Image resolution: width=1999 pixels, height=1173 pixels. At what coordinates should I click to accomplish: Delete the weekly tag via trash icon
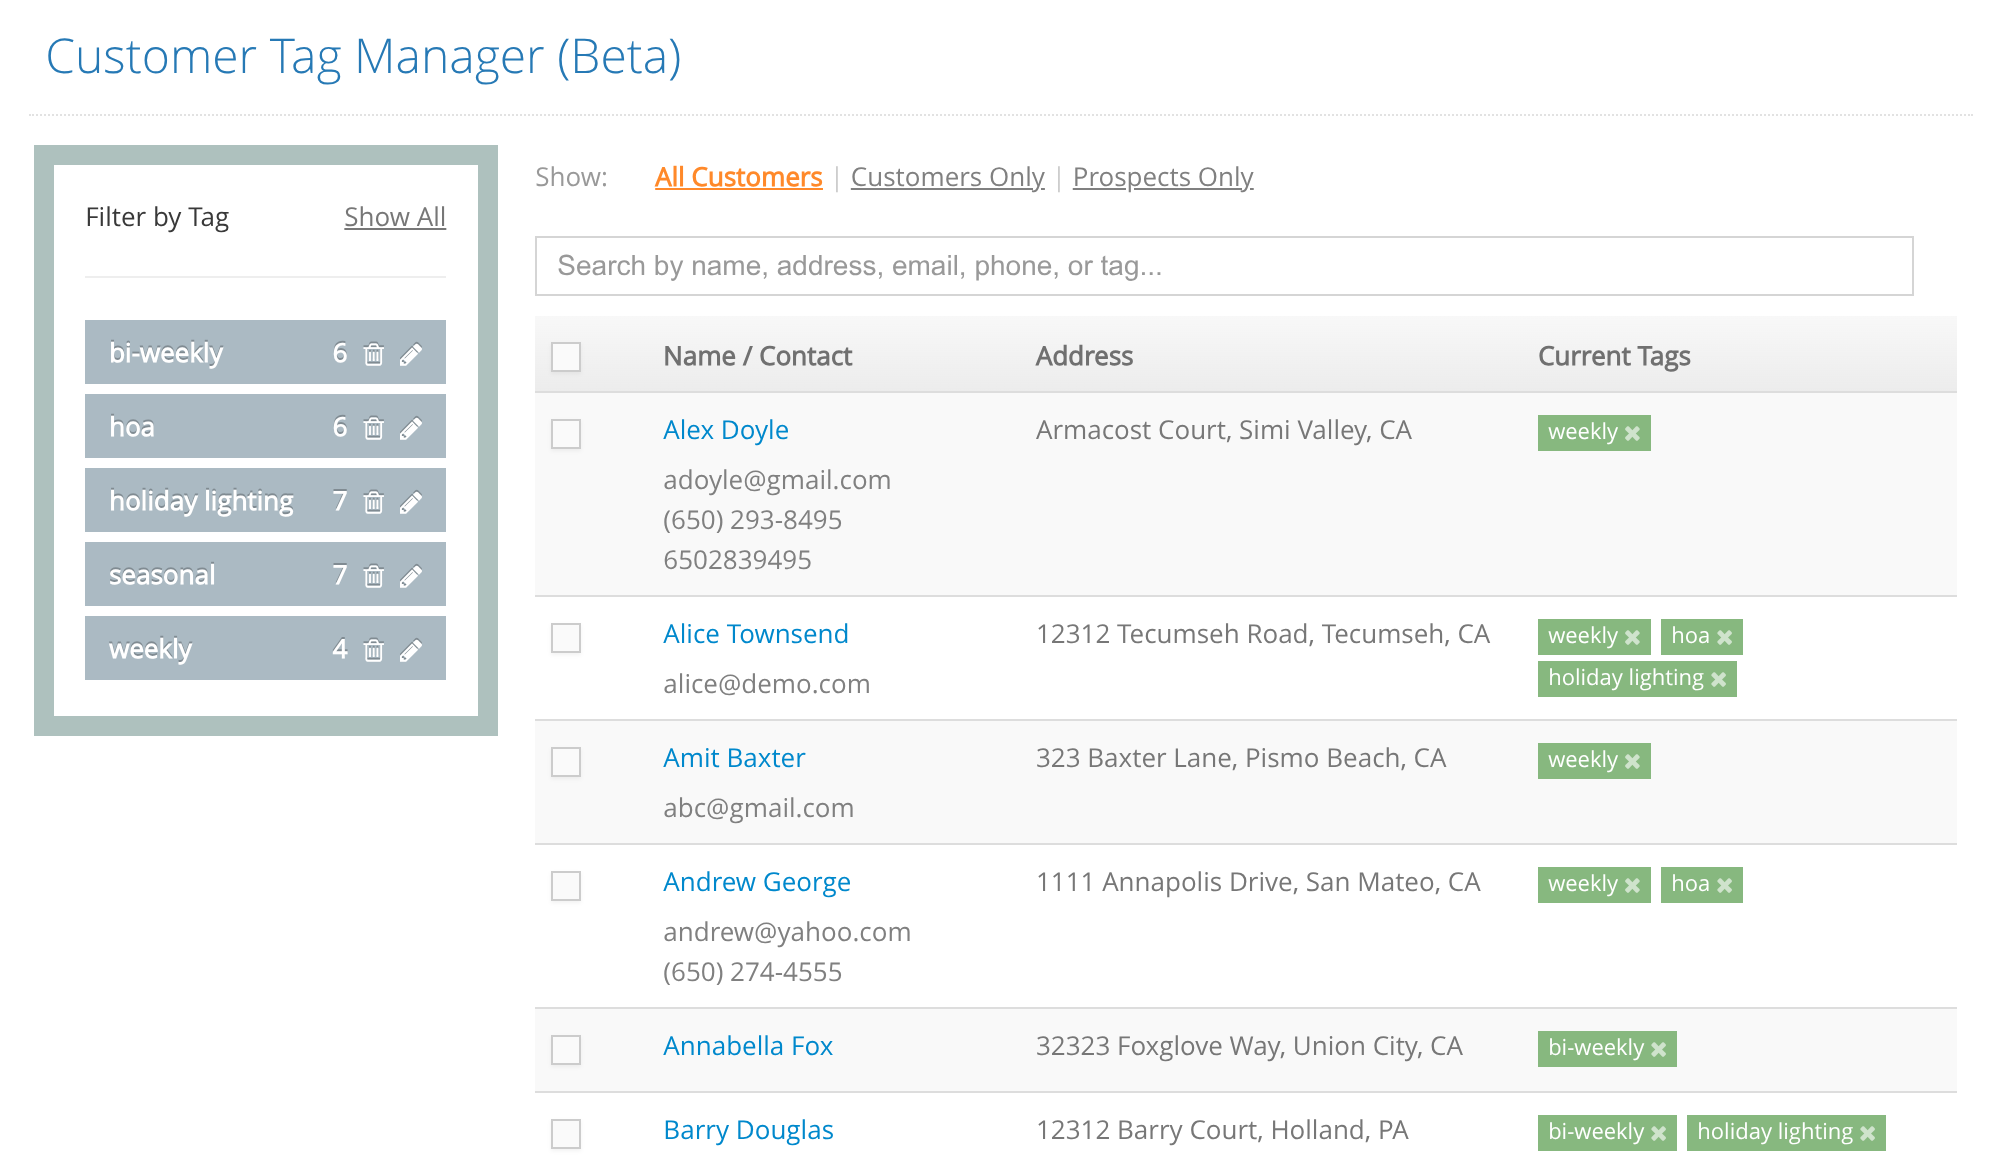coord(374,650)
